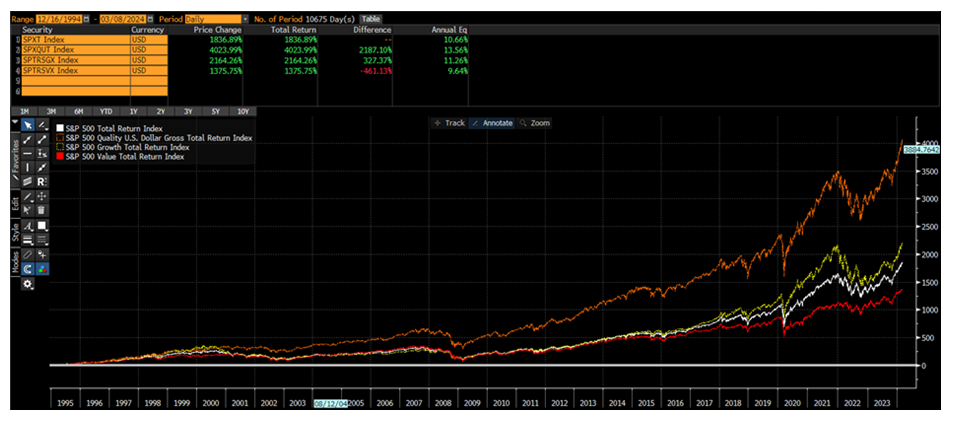The width and height of the screenshot is (965, 423).
Task: Click red S&P 500 Value legend swatch
Action: (60, 157)
